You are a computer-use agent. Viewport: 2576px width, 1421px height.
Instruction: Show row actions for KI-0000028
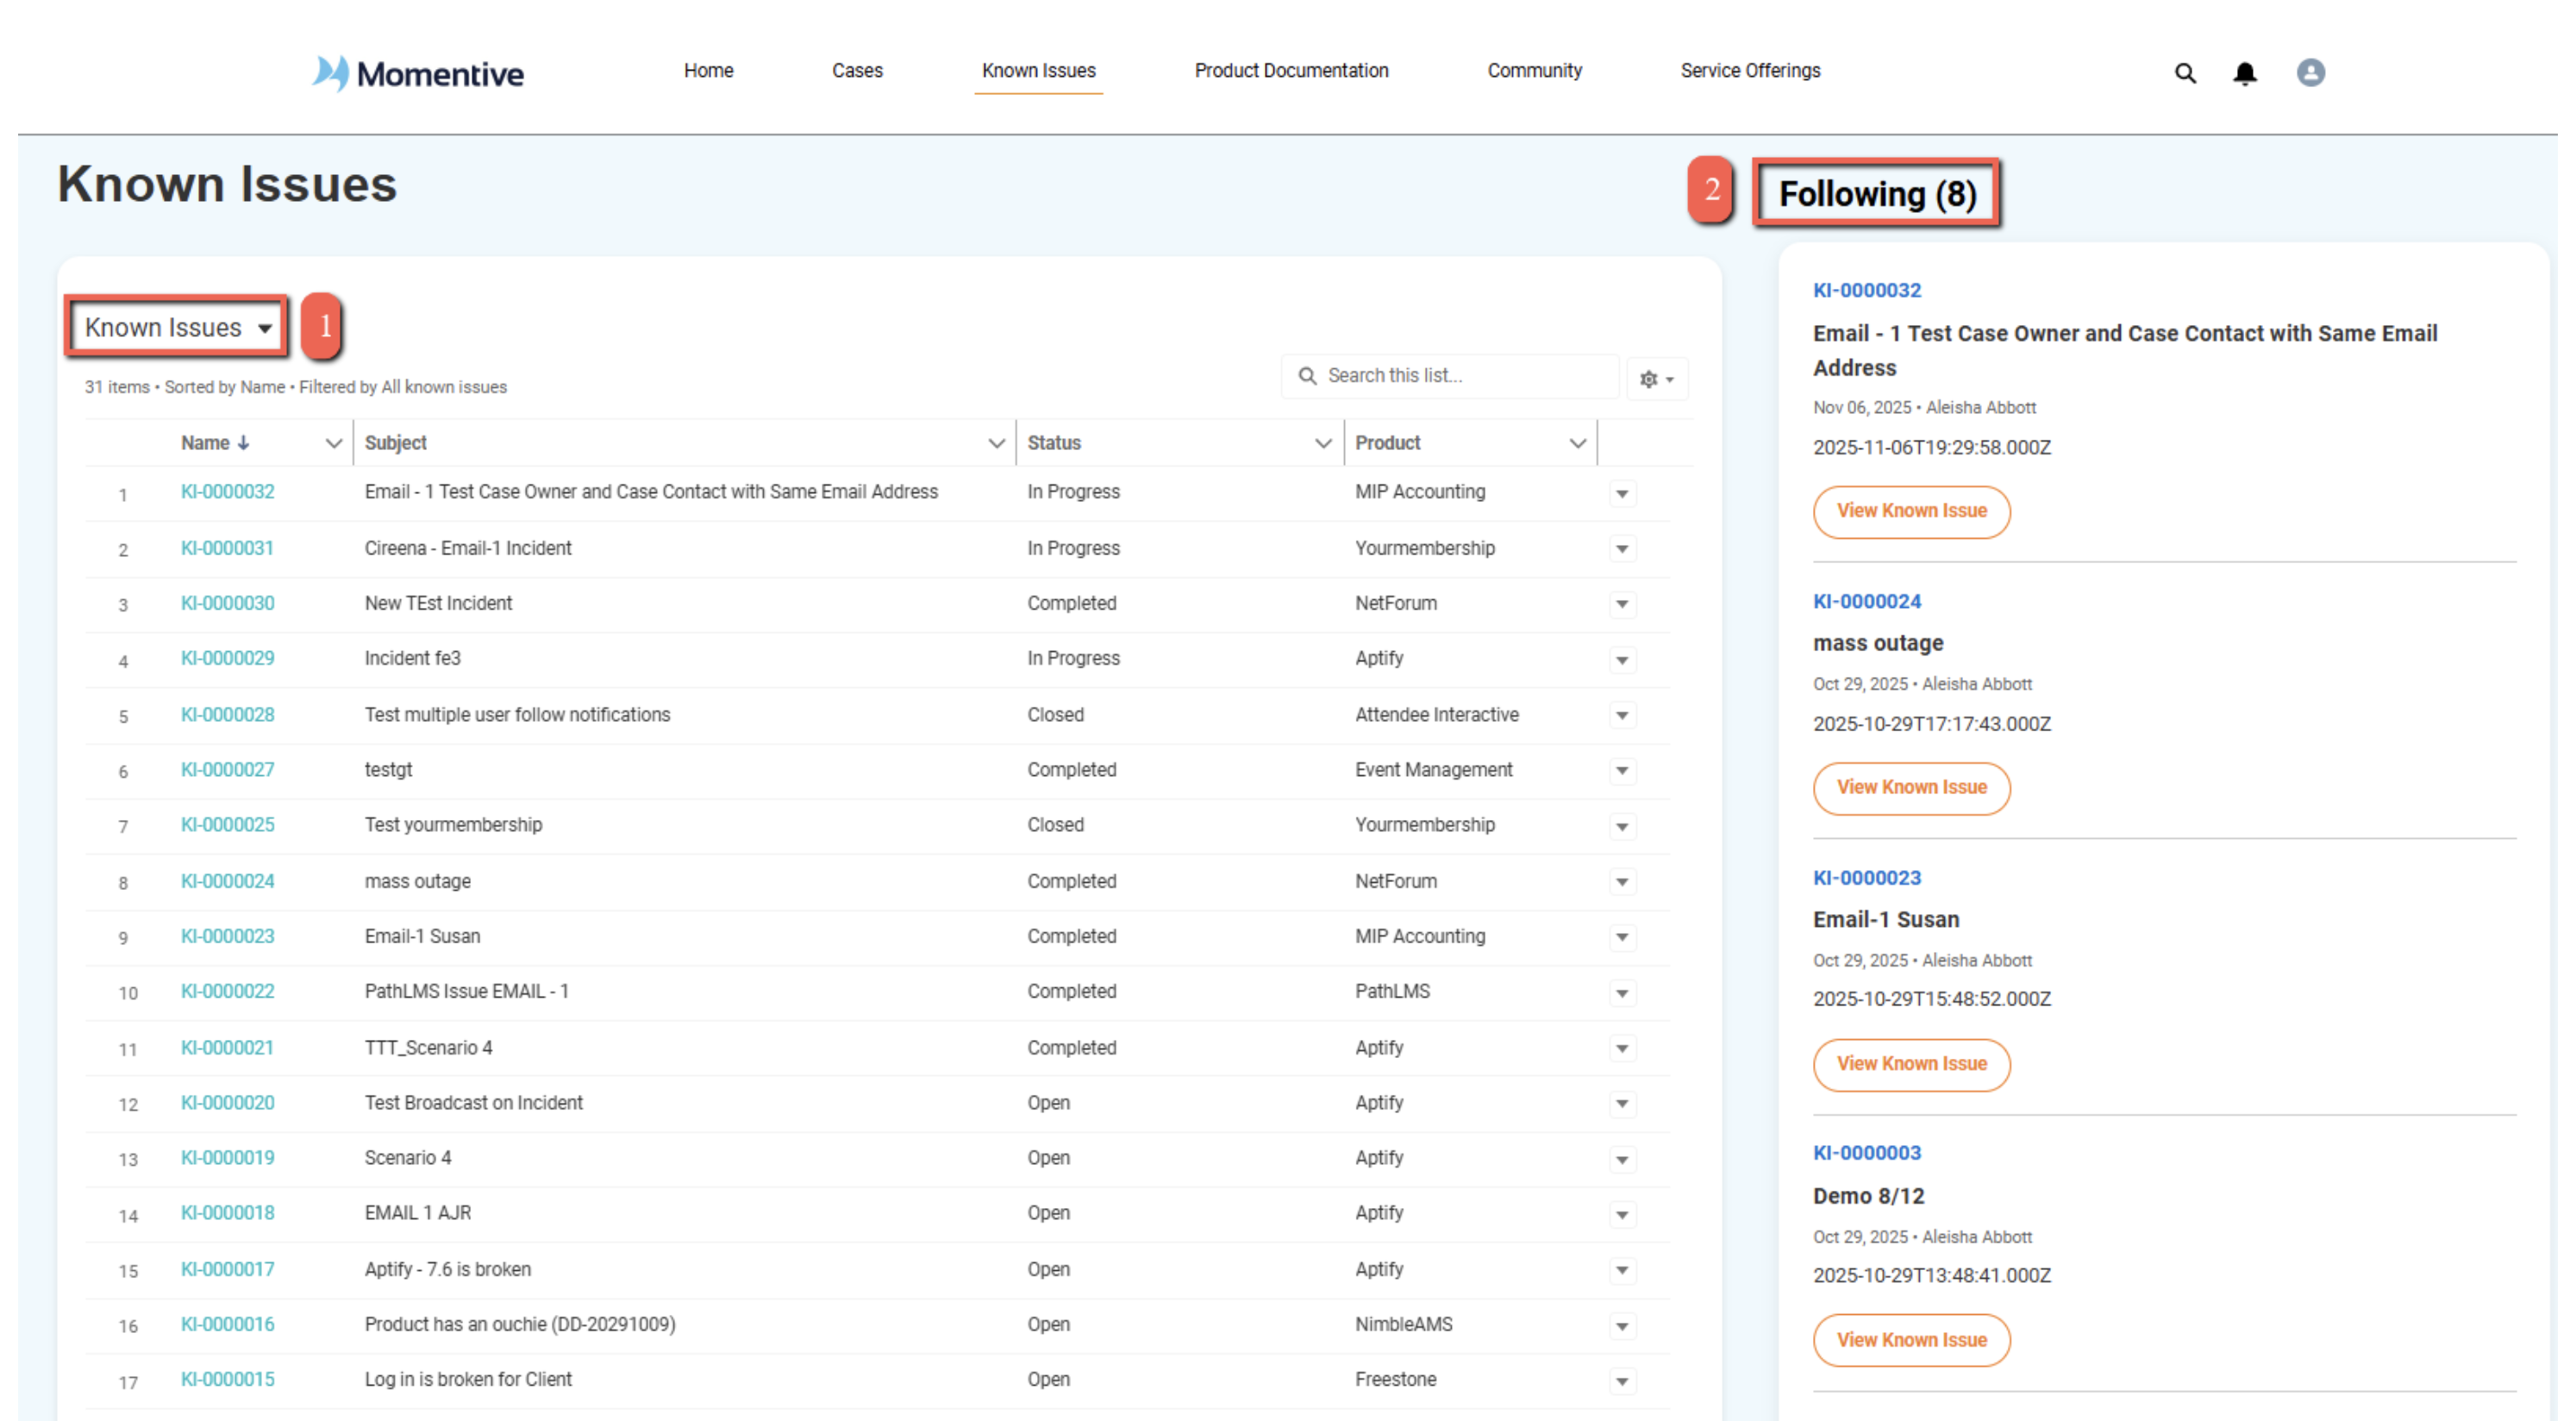coord(1622,715)
